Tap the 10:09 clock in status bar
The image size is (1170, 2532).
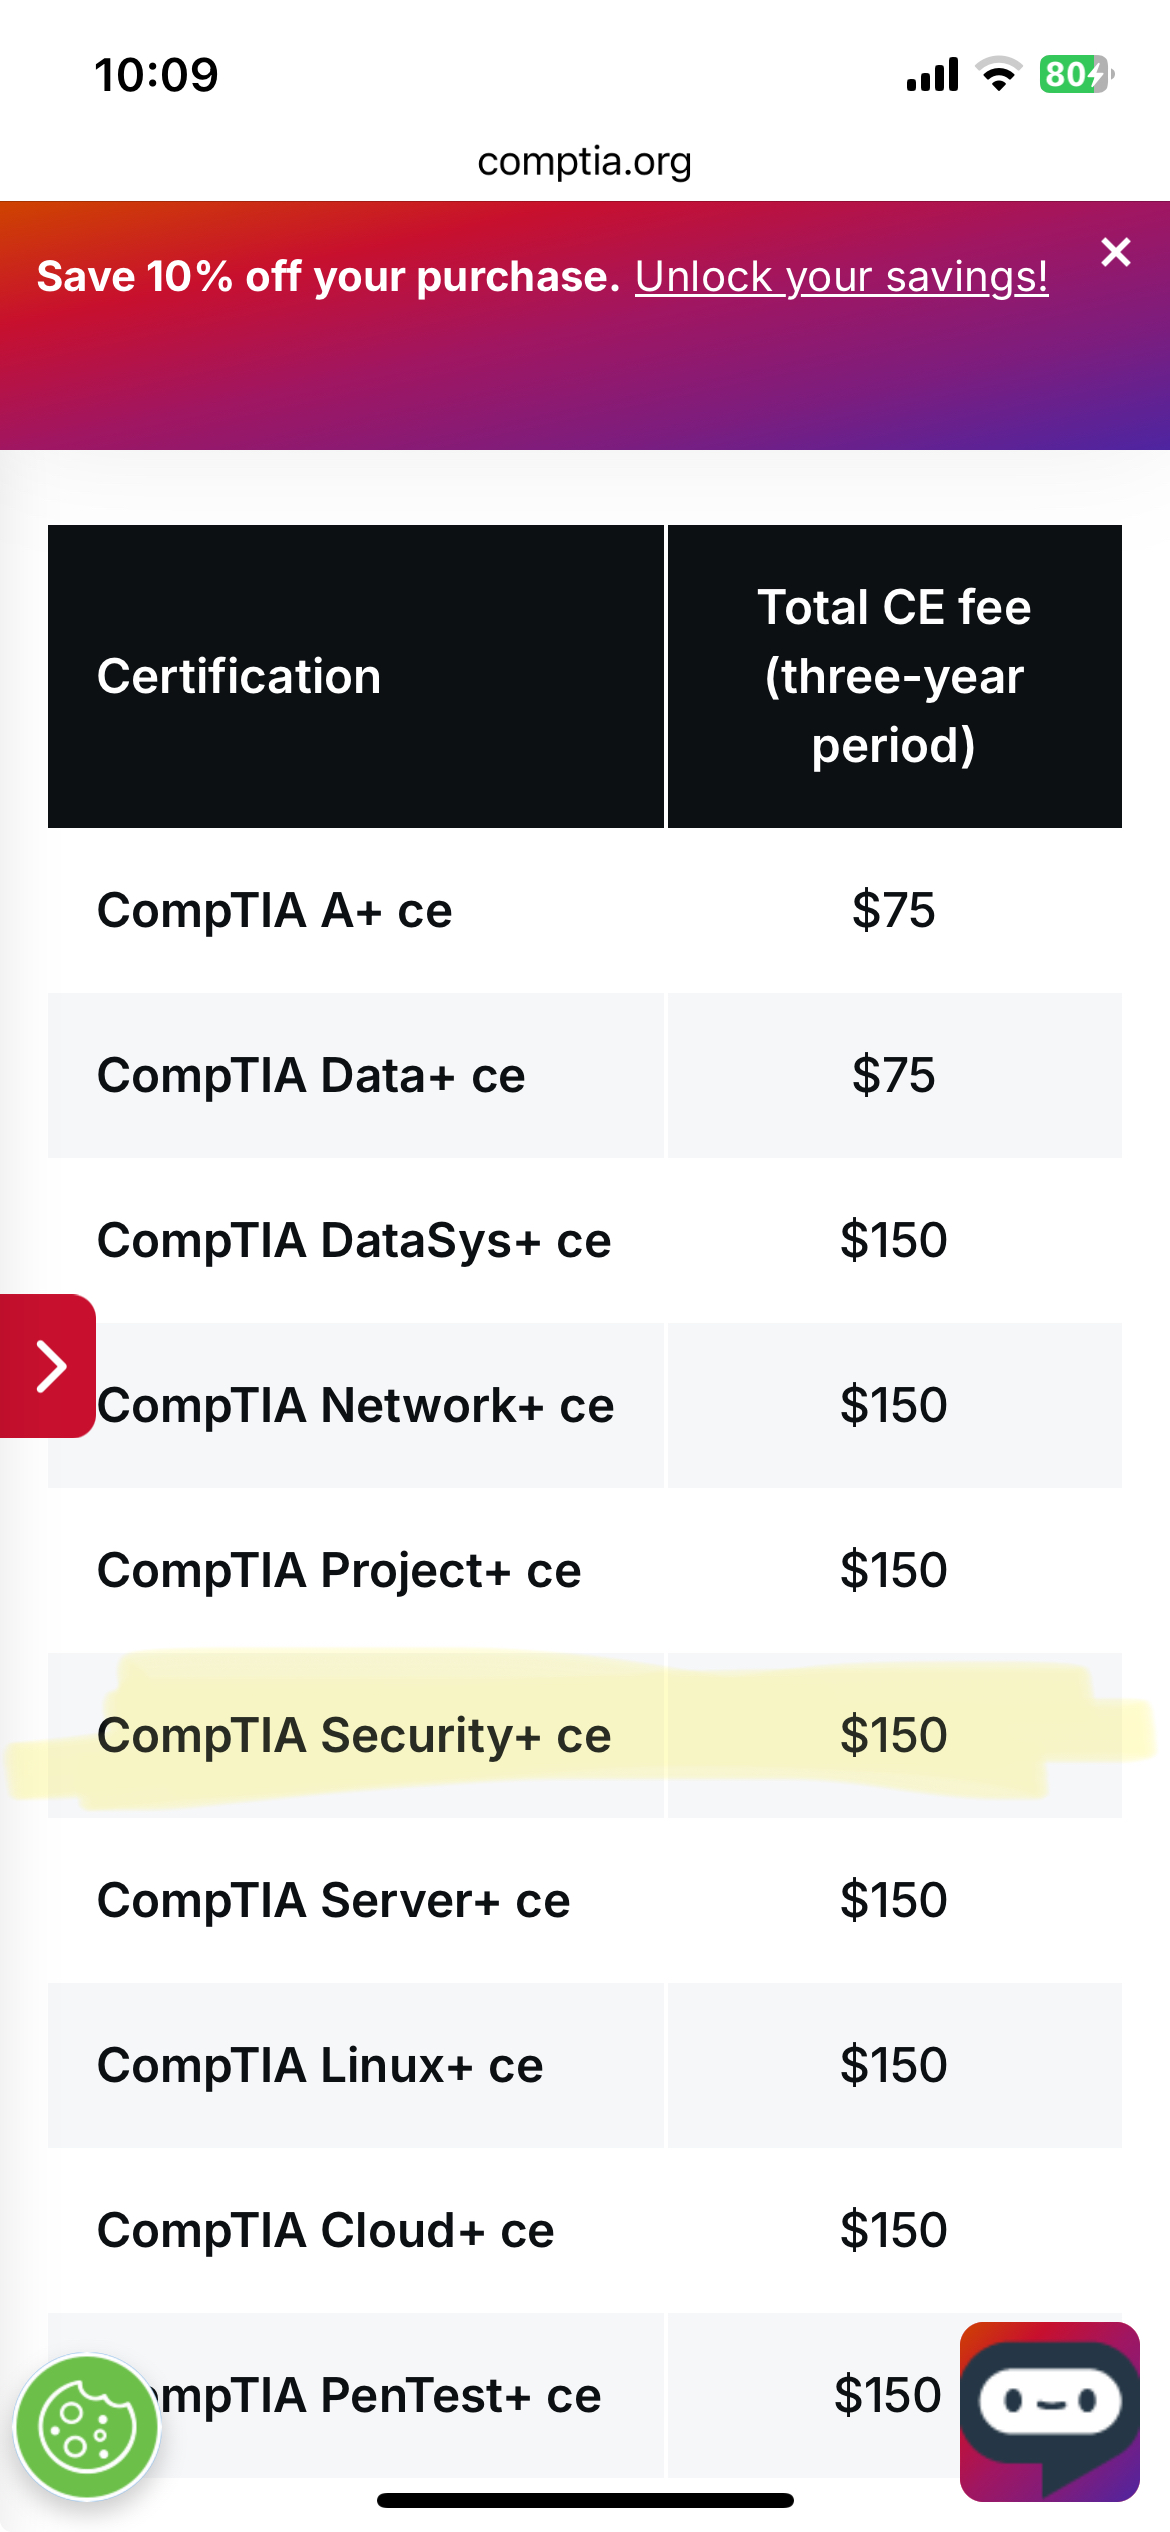(x=156, y=75)
